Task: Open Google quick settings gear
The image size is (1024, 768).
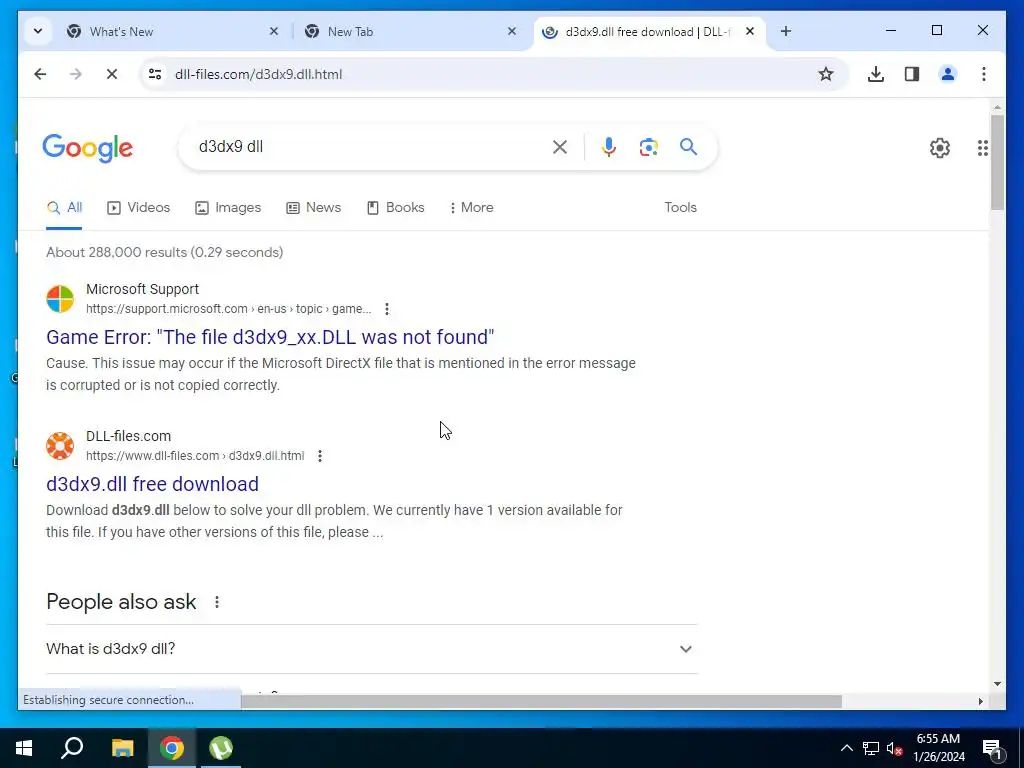Action: [x=940, y=148]
